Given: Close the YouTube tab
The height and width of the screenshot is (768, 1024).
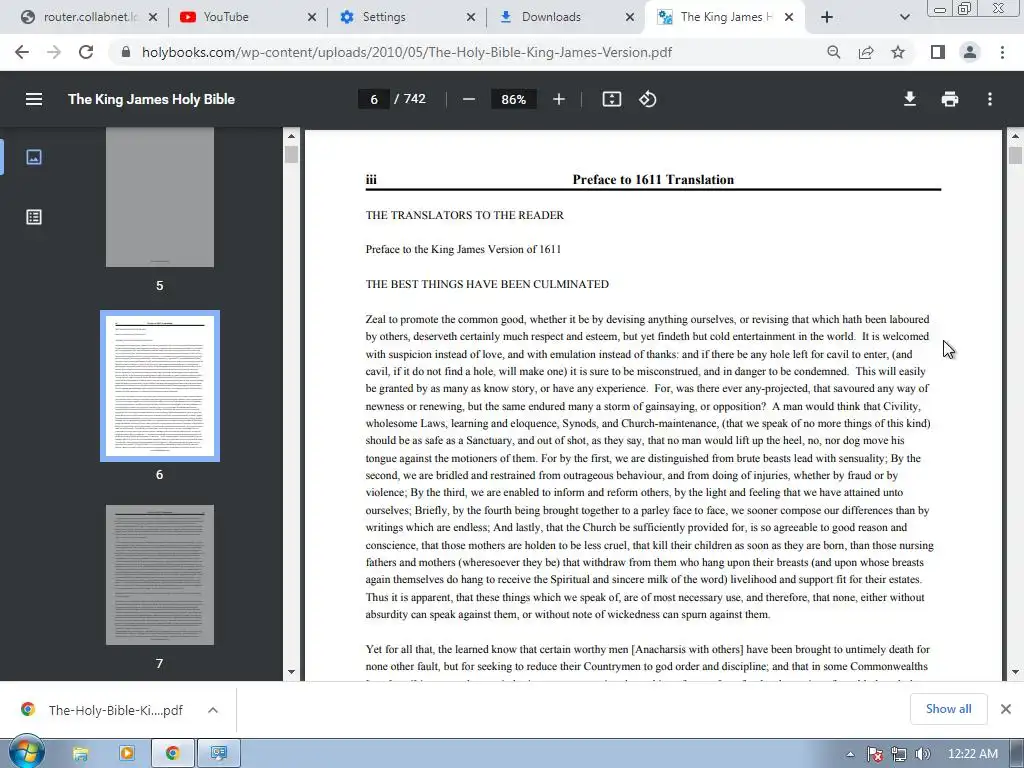Looking at the screenshot, I should (312, 17).
